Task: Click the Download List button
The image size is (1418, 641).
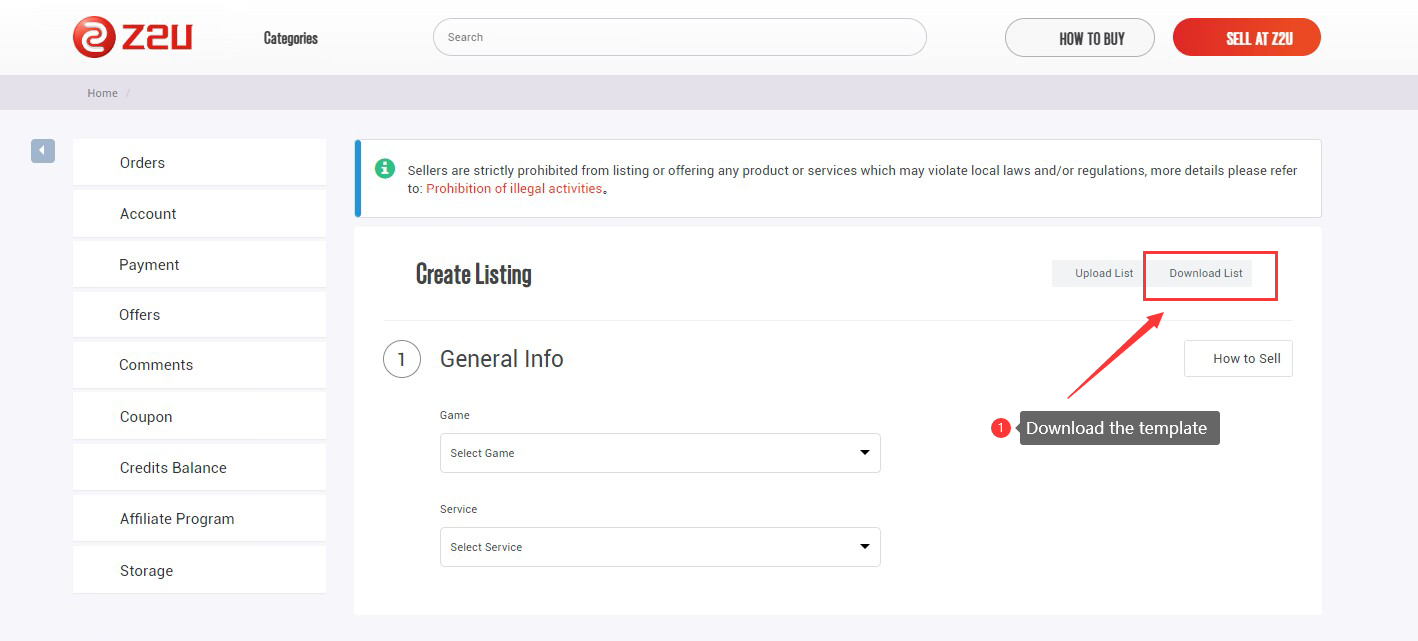Action: pyautogui.click(x=1205, y=273)
